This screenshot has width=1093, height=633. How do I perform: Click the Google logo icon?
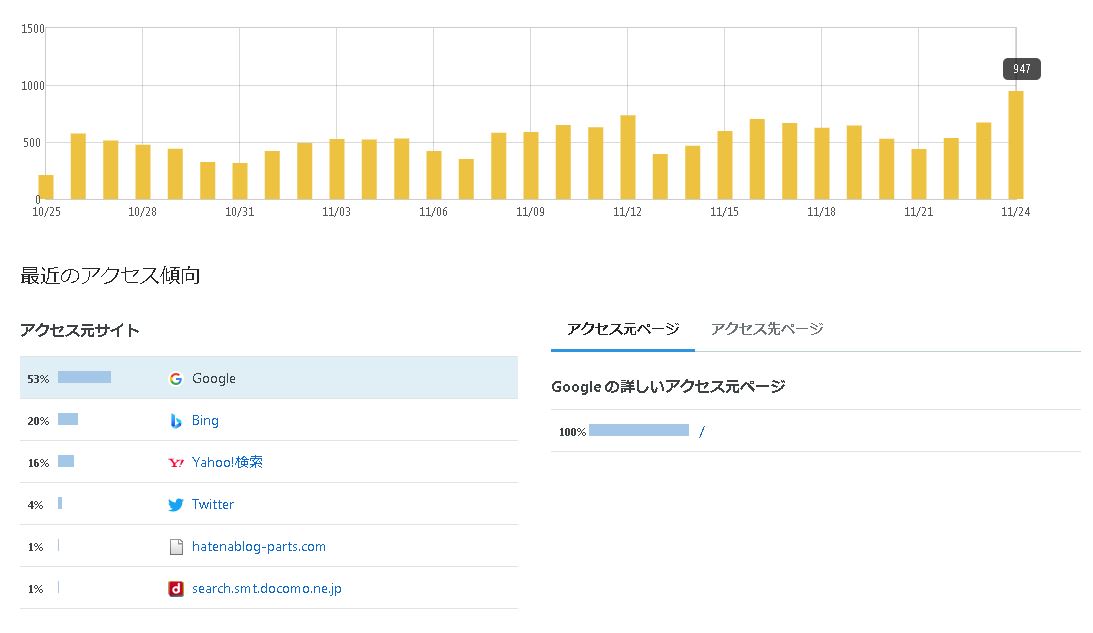coord(176,379)
